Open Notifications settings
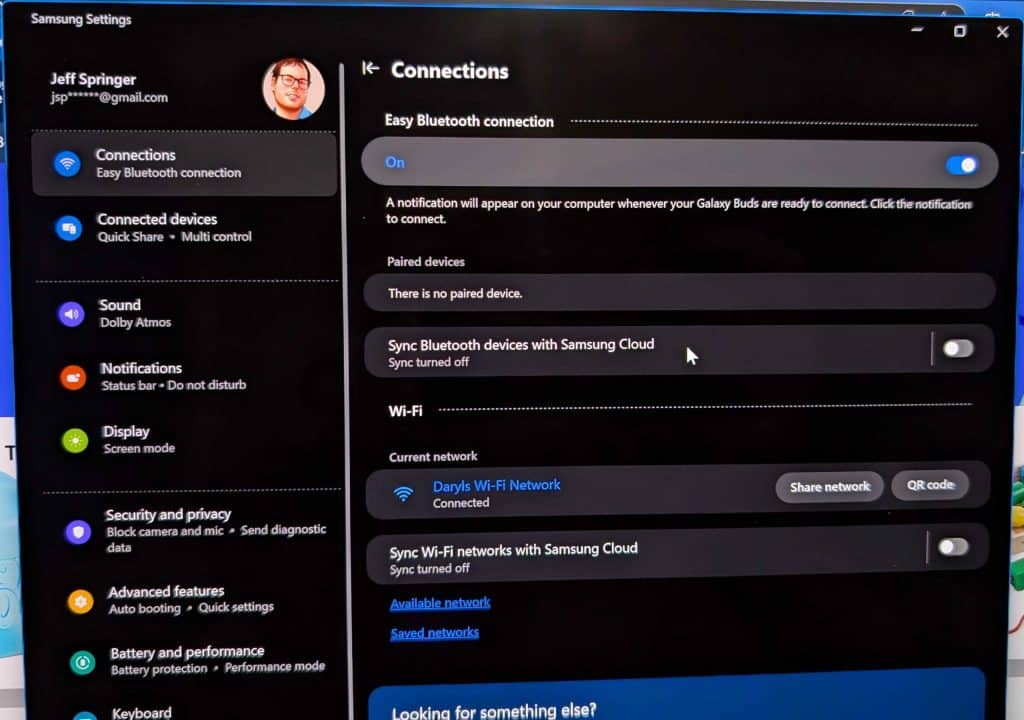 (189, 376)
